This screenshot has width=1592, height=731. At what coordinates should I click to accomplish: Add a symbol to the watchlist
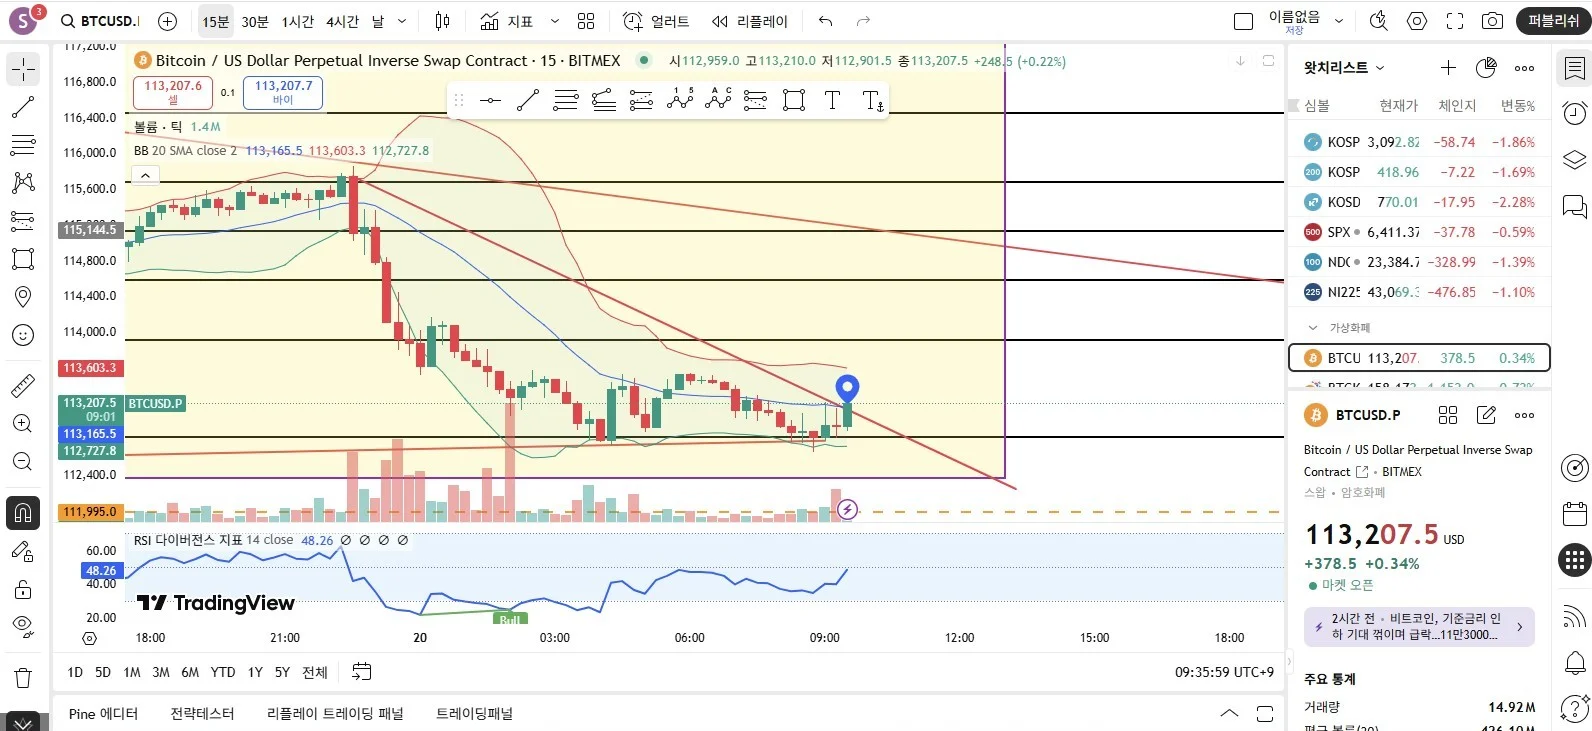[1448, 67]
